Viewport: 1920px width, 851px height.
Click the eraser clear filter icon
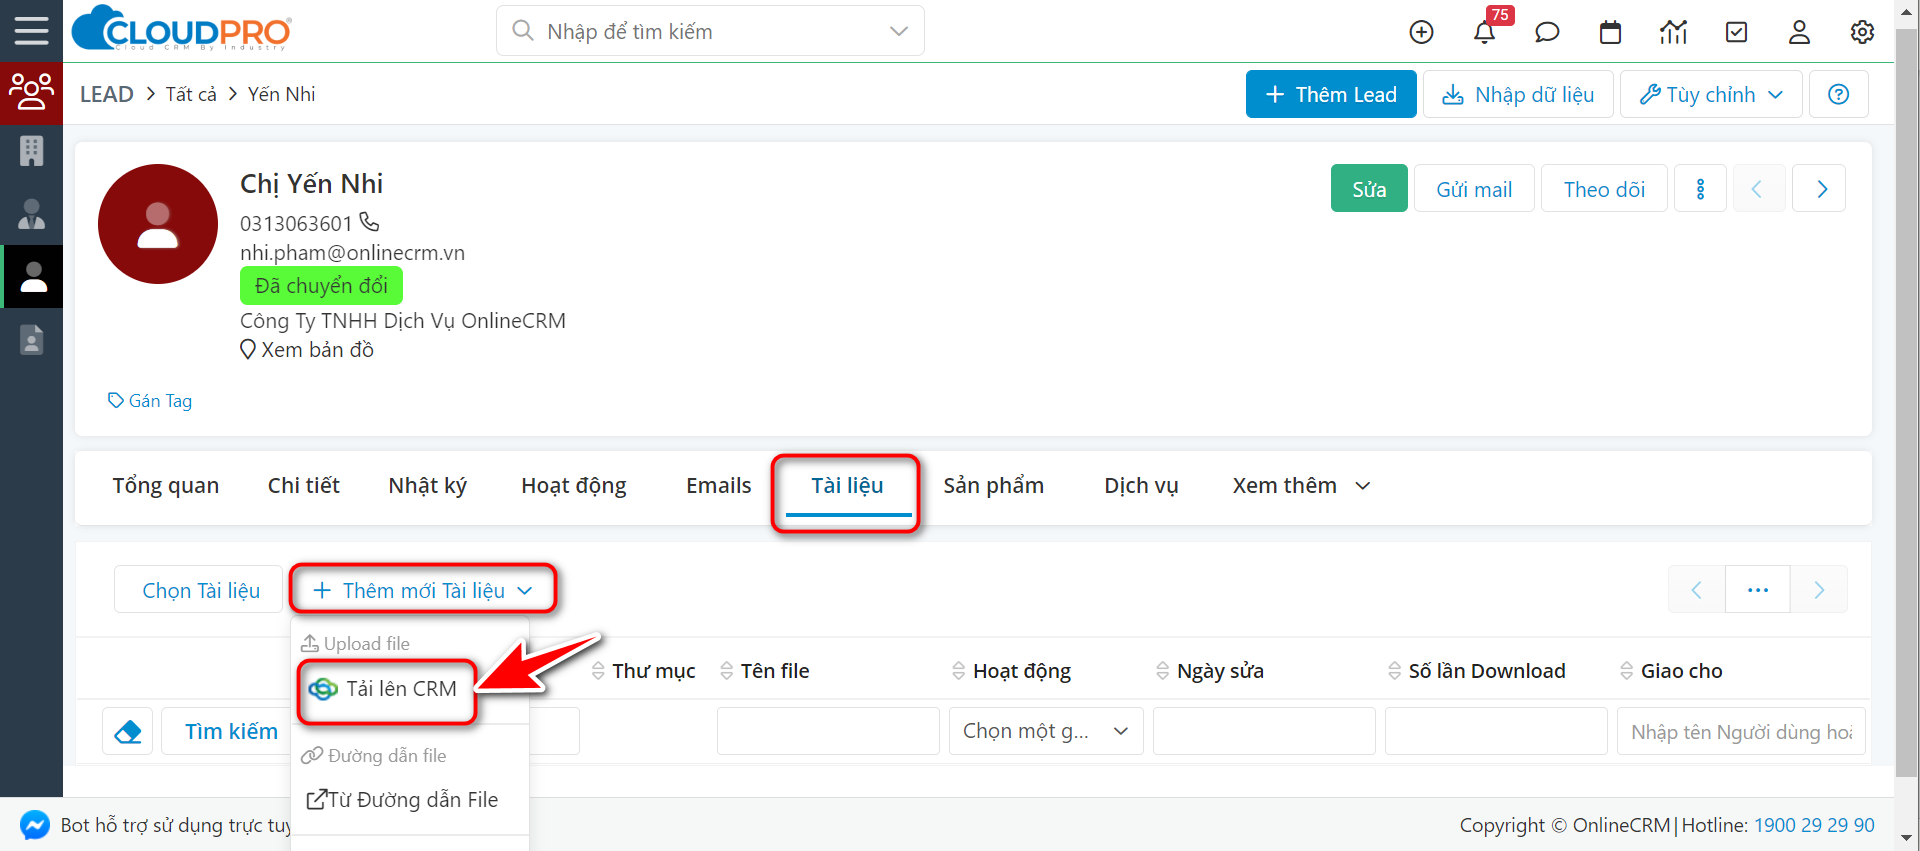tap(128, 731)
